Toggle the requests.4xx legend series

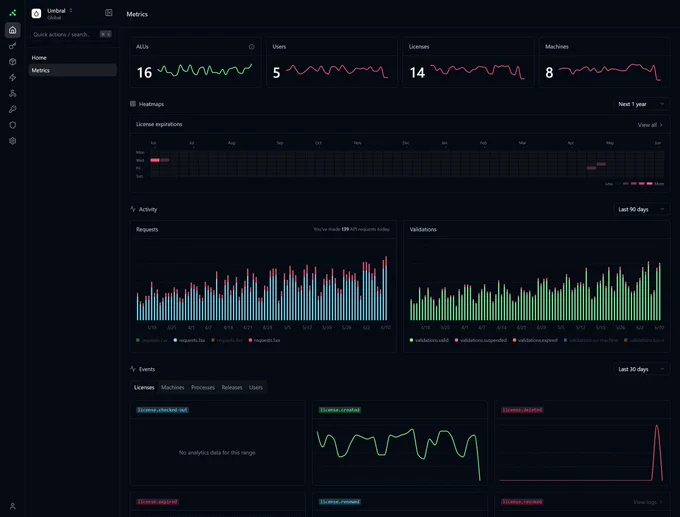pos(227,340)
